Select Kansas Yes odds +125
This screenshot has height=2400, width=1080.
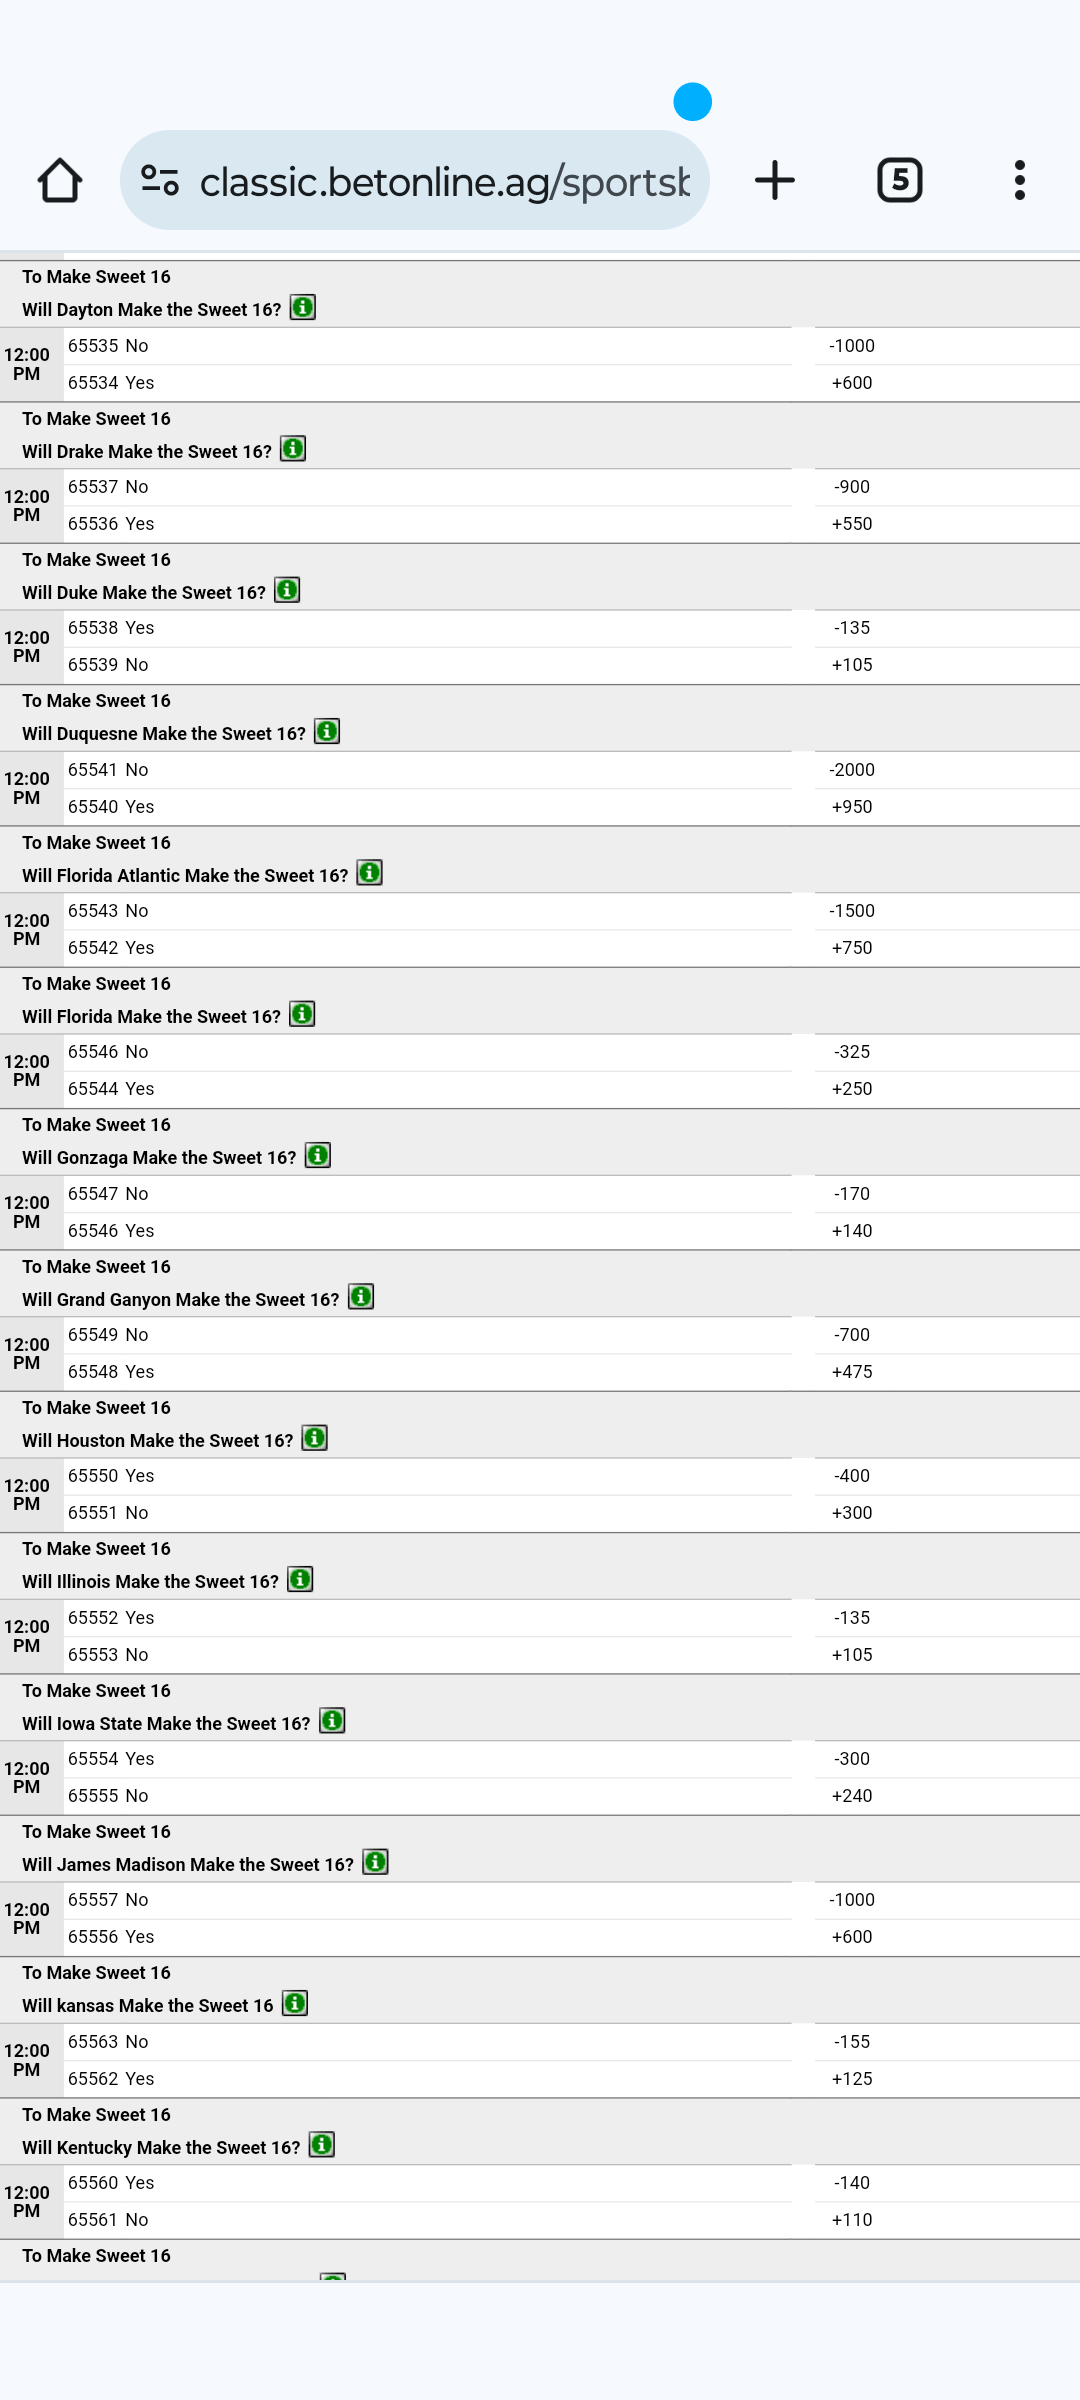[852, 2079]
